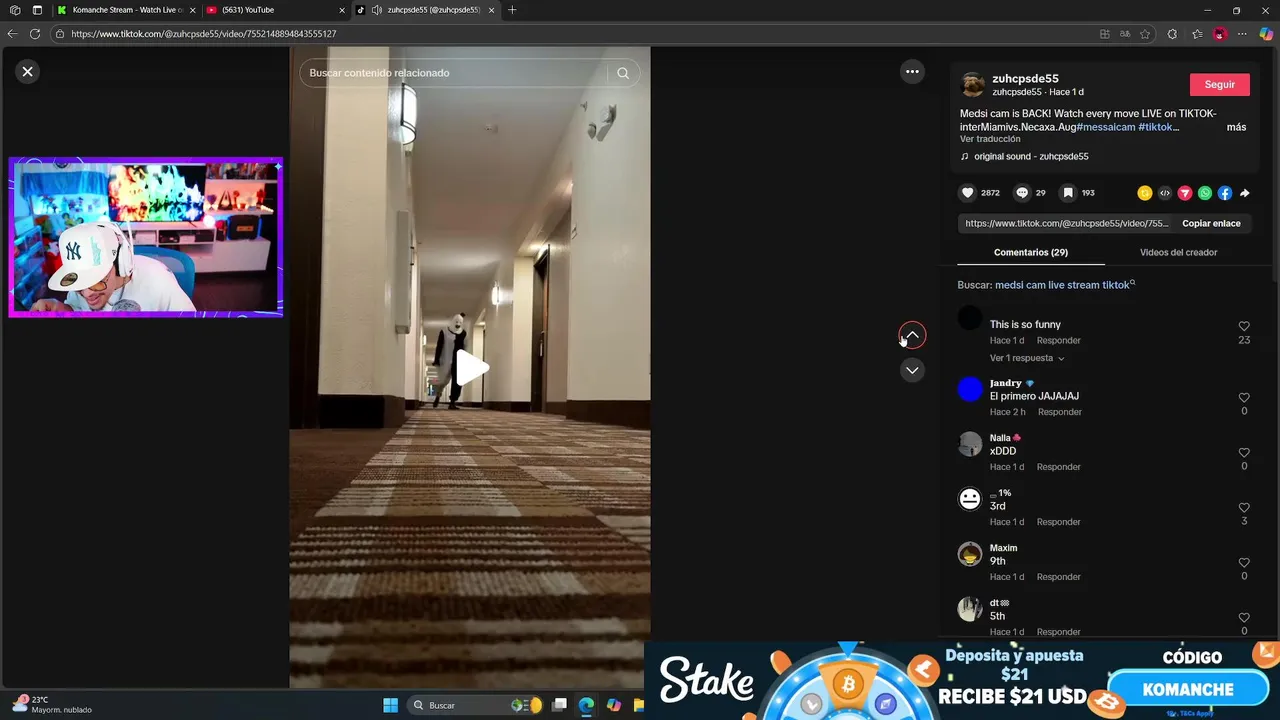Open more share options arrow
The image size is (1280, 720).
1245,193
